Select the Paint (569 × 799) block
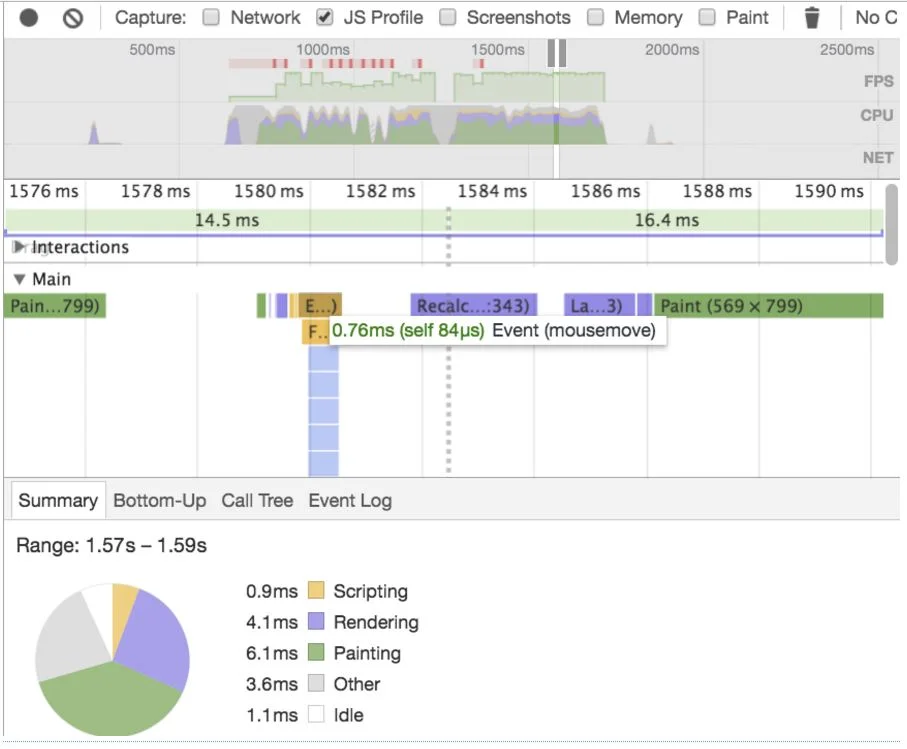The height and width of the screenshot is (749, 907). (769, 305)
